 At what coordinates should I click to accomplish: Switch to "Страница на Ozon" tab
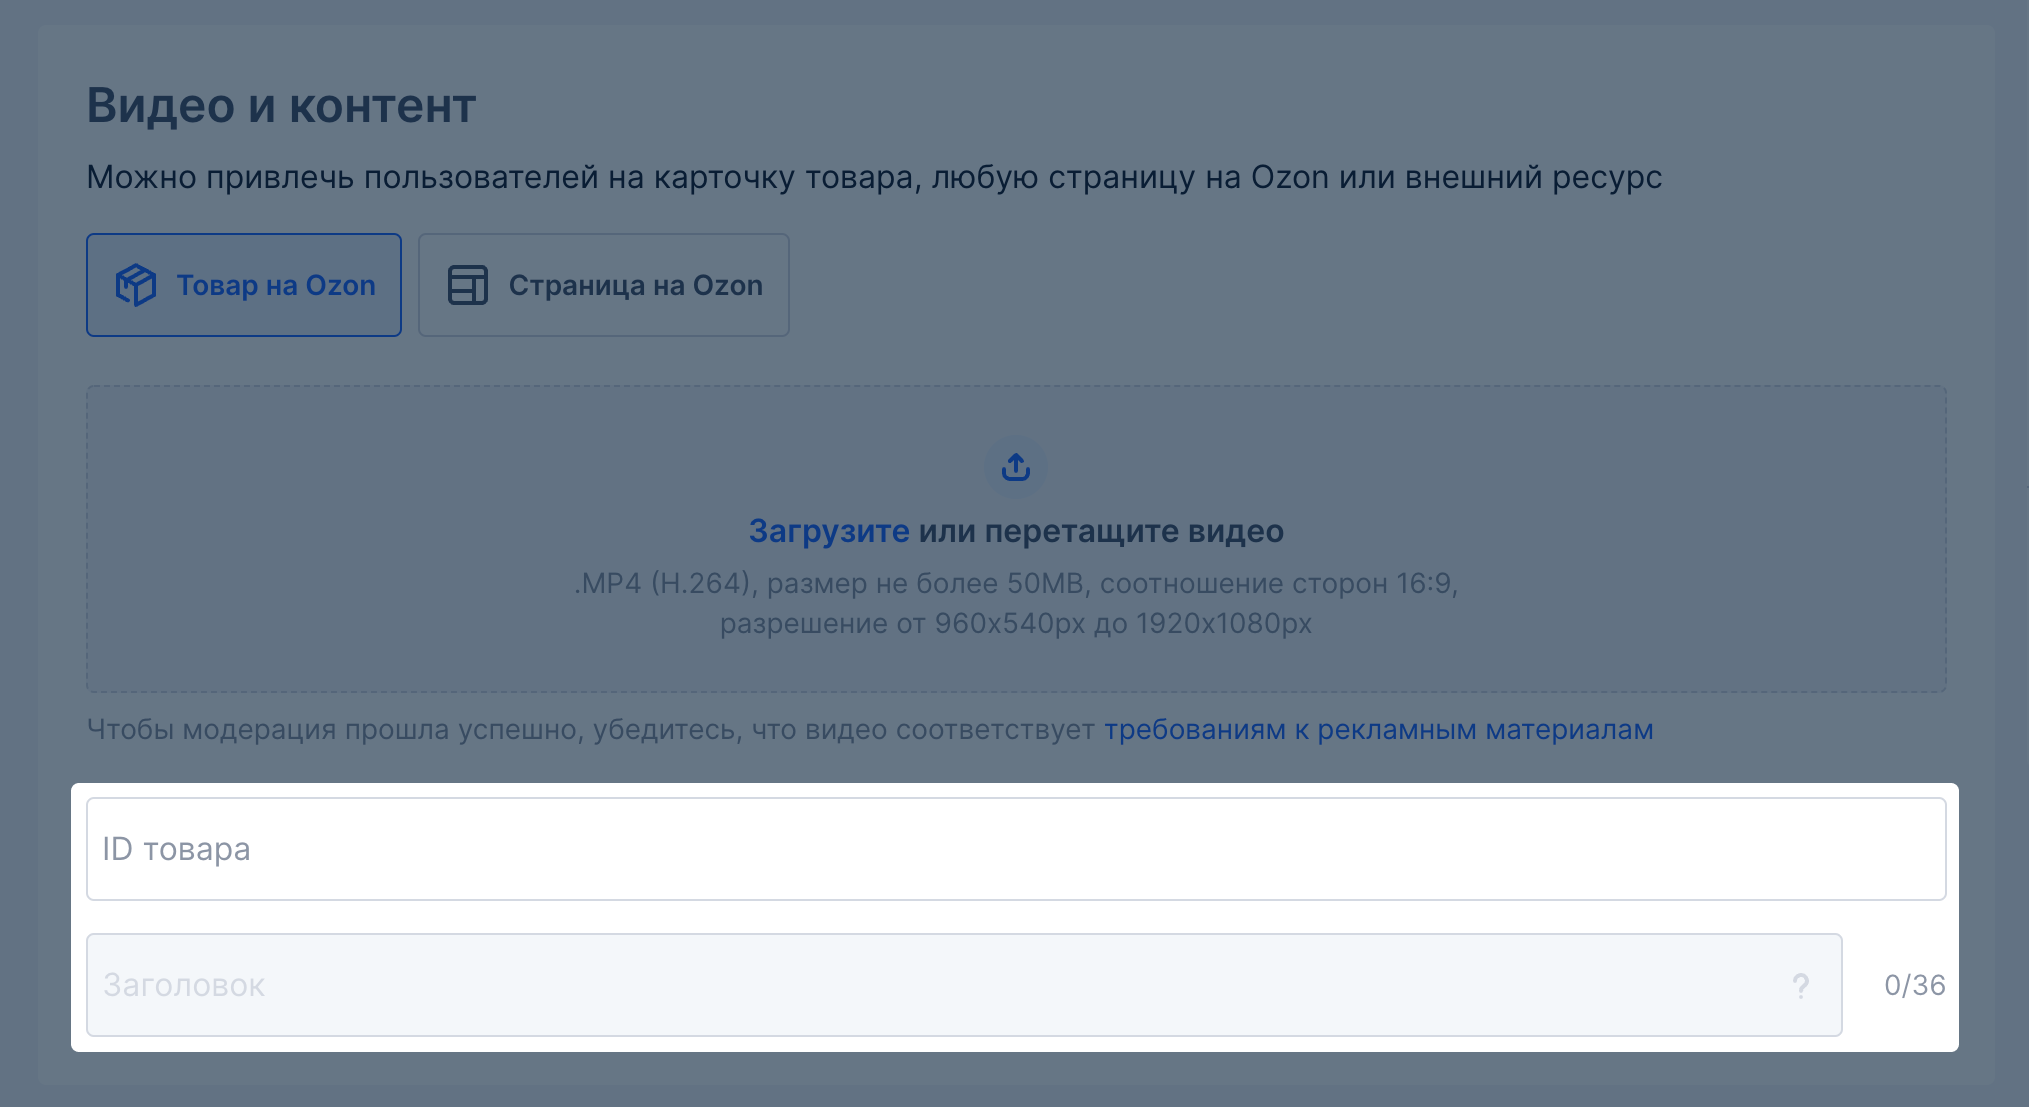604,285
